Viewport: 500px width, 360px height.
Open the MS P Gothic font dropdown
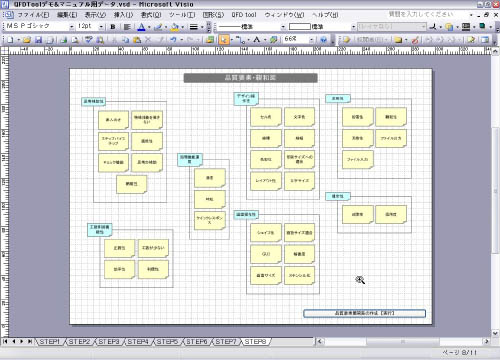click(x=71, y=27)
